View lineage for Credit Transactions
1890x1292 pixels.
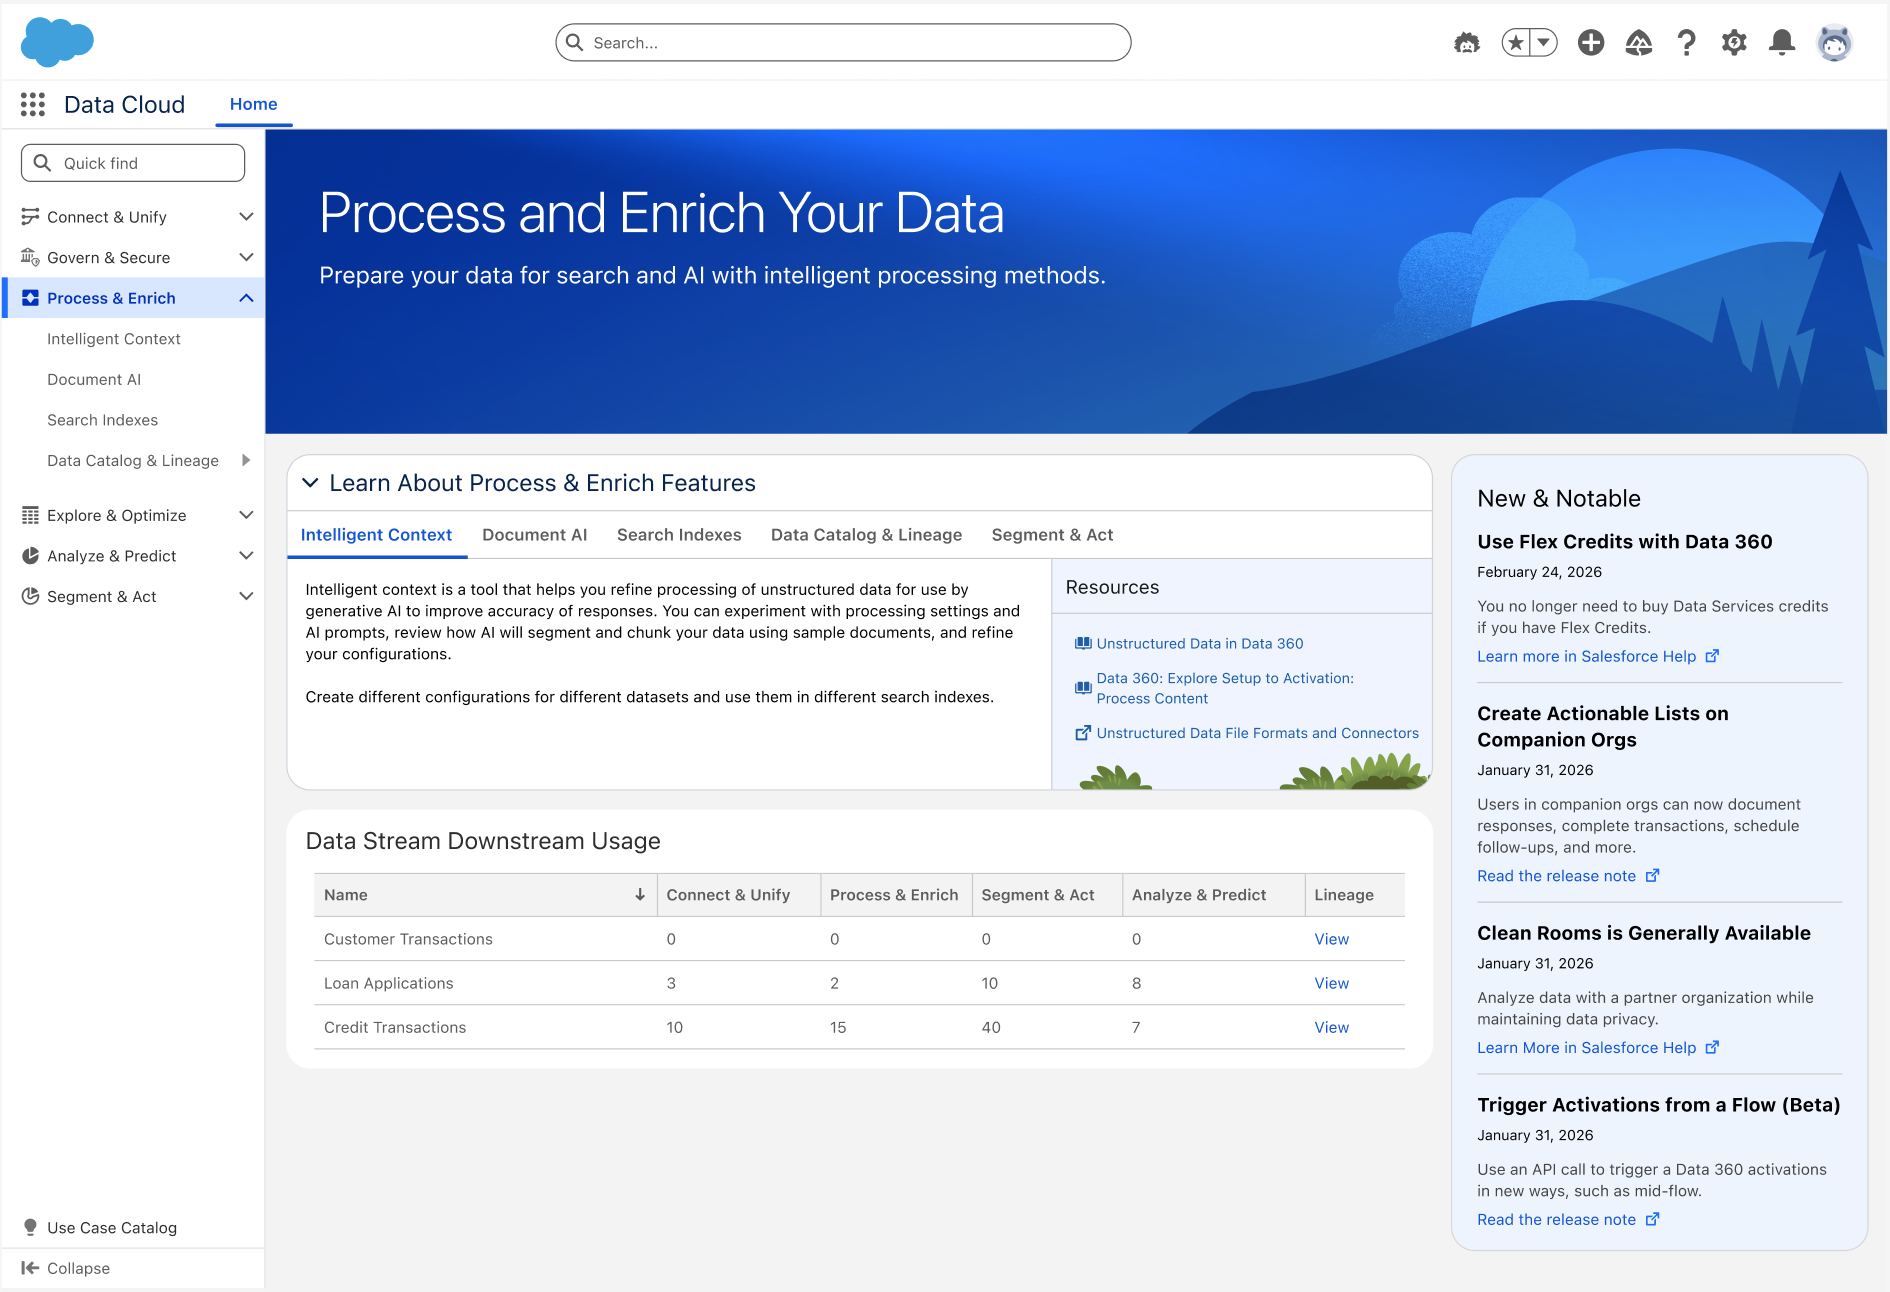click(1332, 1027)
